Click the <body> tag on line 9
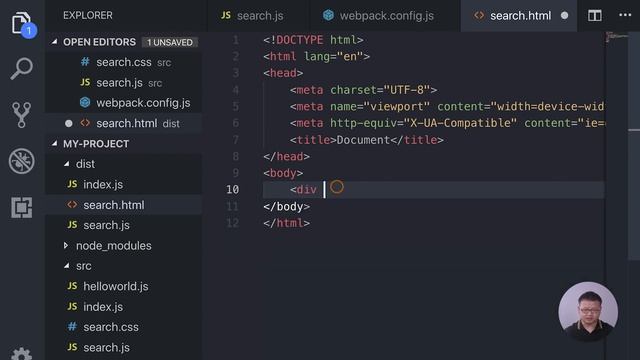This screenshot has height=360, width=640. (x=283, y=173)
